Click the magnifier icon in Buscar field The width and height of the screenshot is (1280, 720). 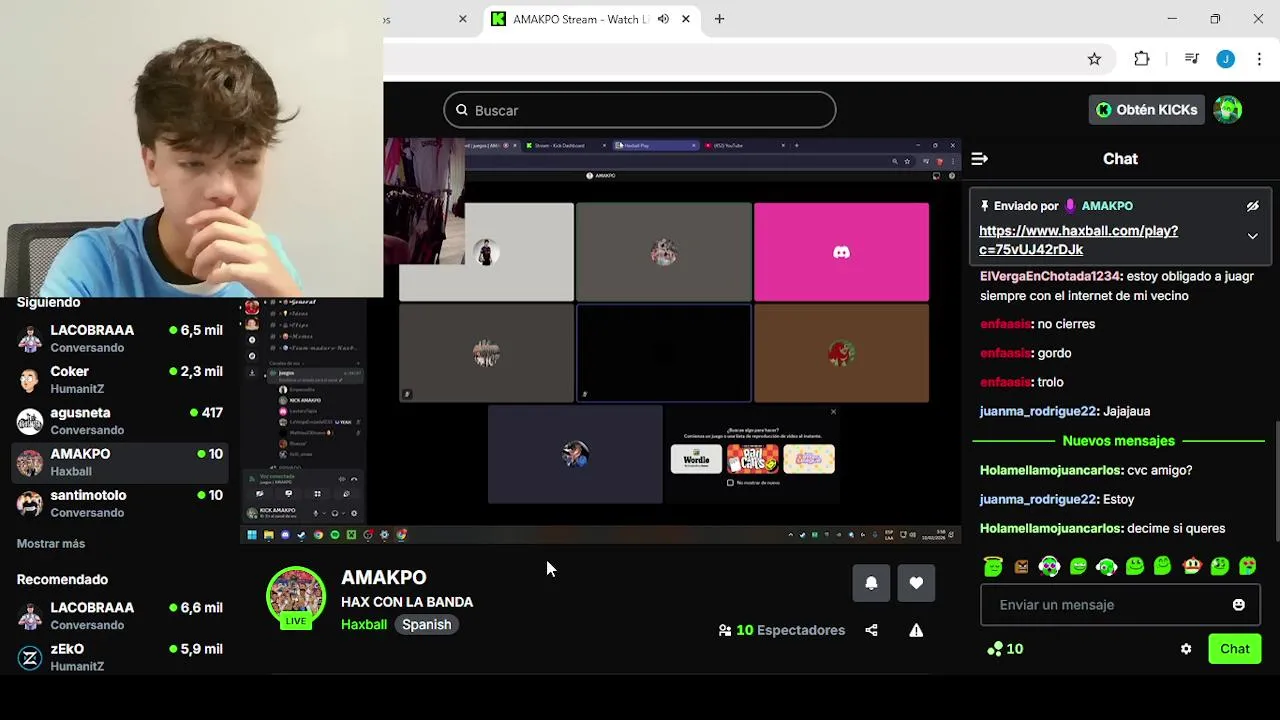461,110
